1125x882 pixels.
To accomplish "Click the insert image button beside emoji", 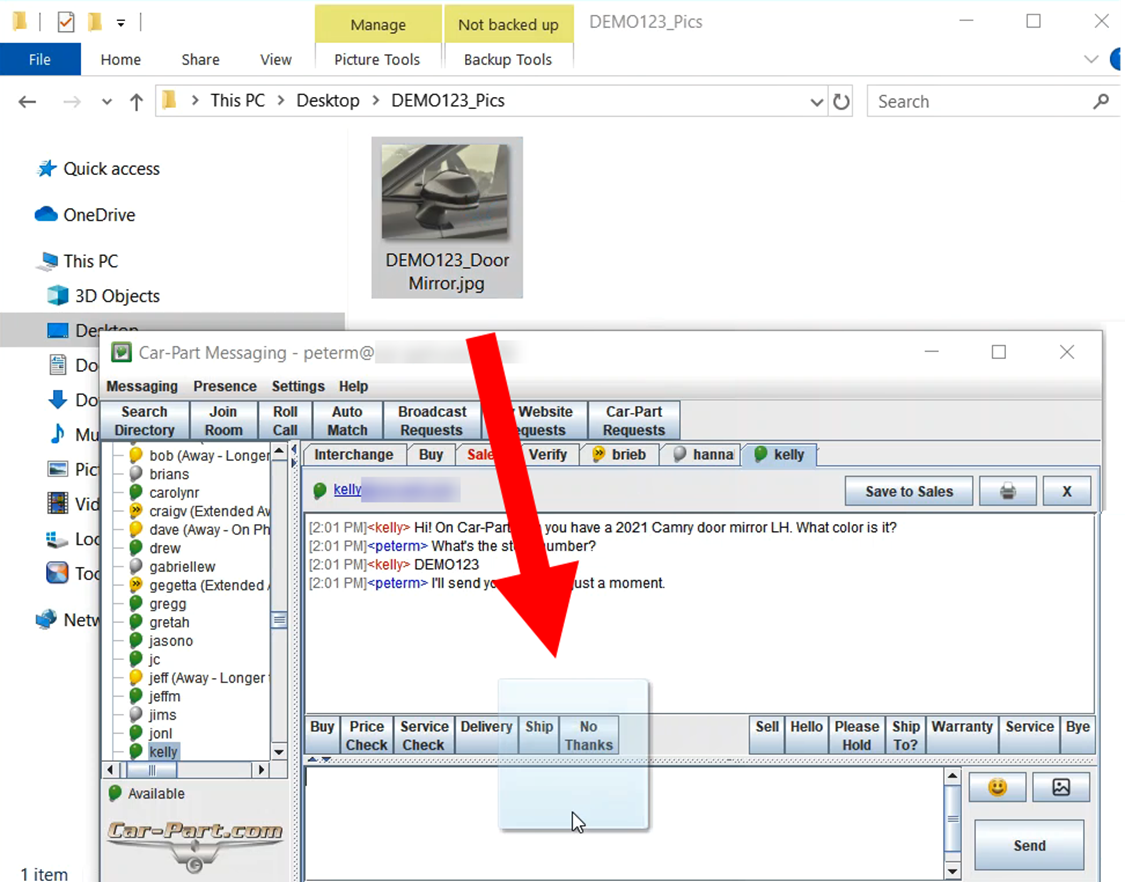I will (x=1061, y=787).
